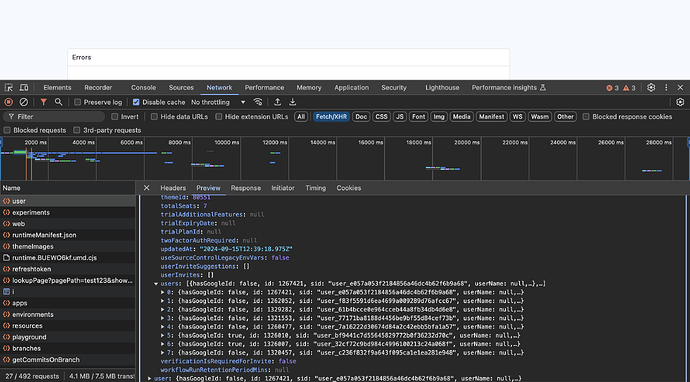690x382 pixels.
Task: Click the red errors count badge
Action: [x=612, y=88]
